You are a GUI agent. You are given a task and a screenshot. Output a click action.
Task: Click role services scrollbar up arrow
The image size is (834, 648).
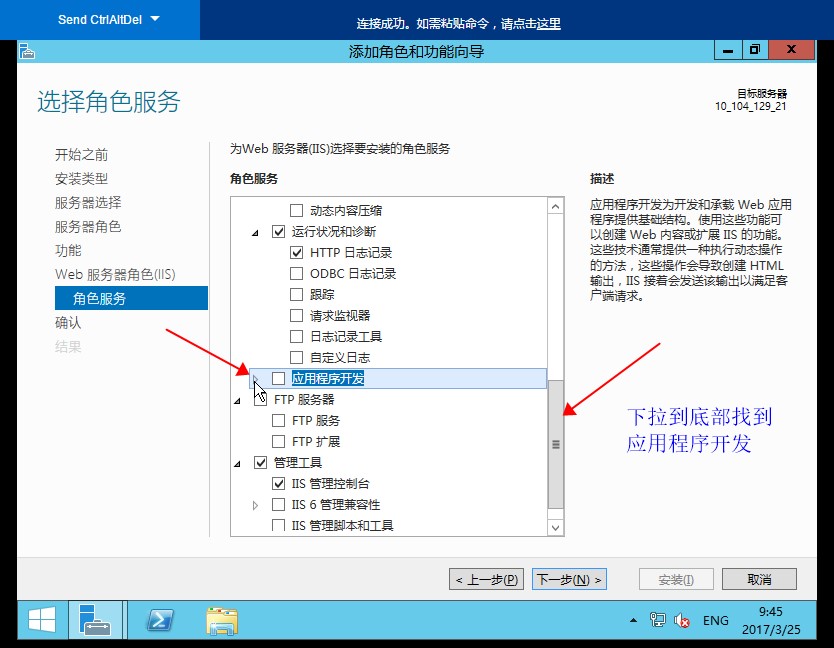click(x=555, y=206)
